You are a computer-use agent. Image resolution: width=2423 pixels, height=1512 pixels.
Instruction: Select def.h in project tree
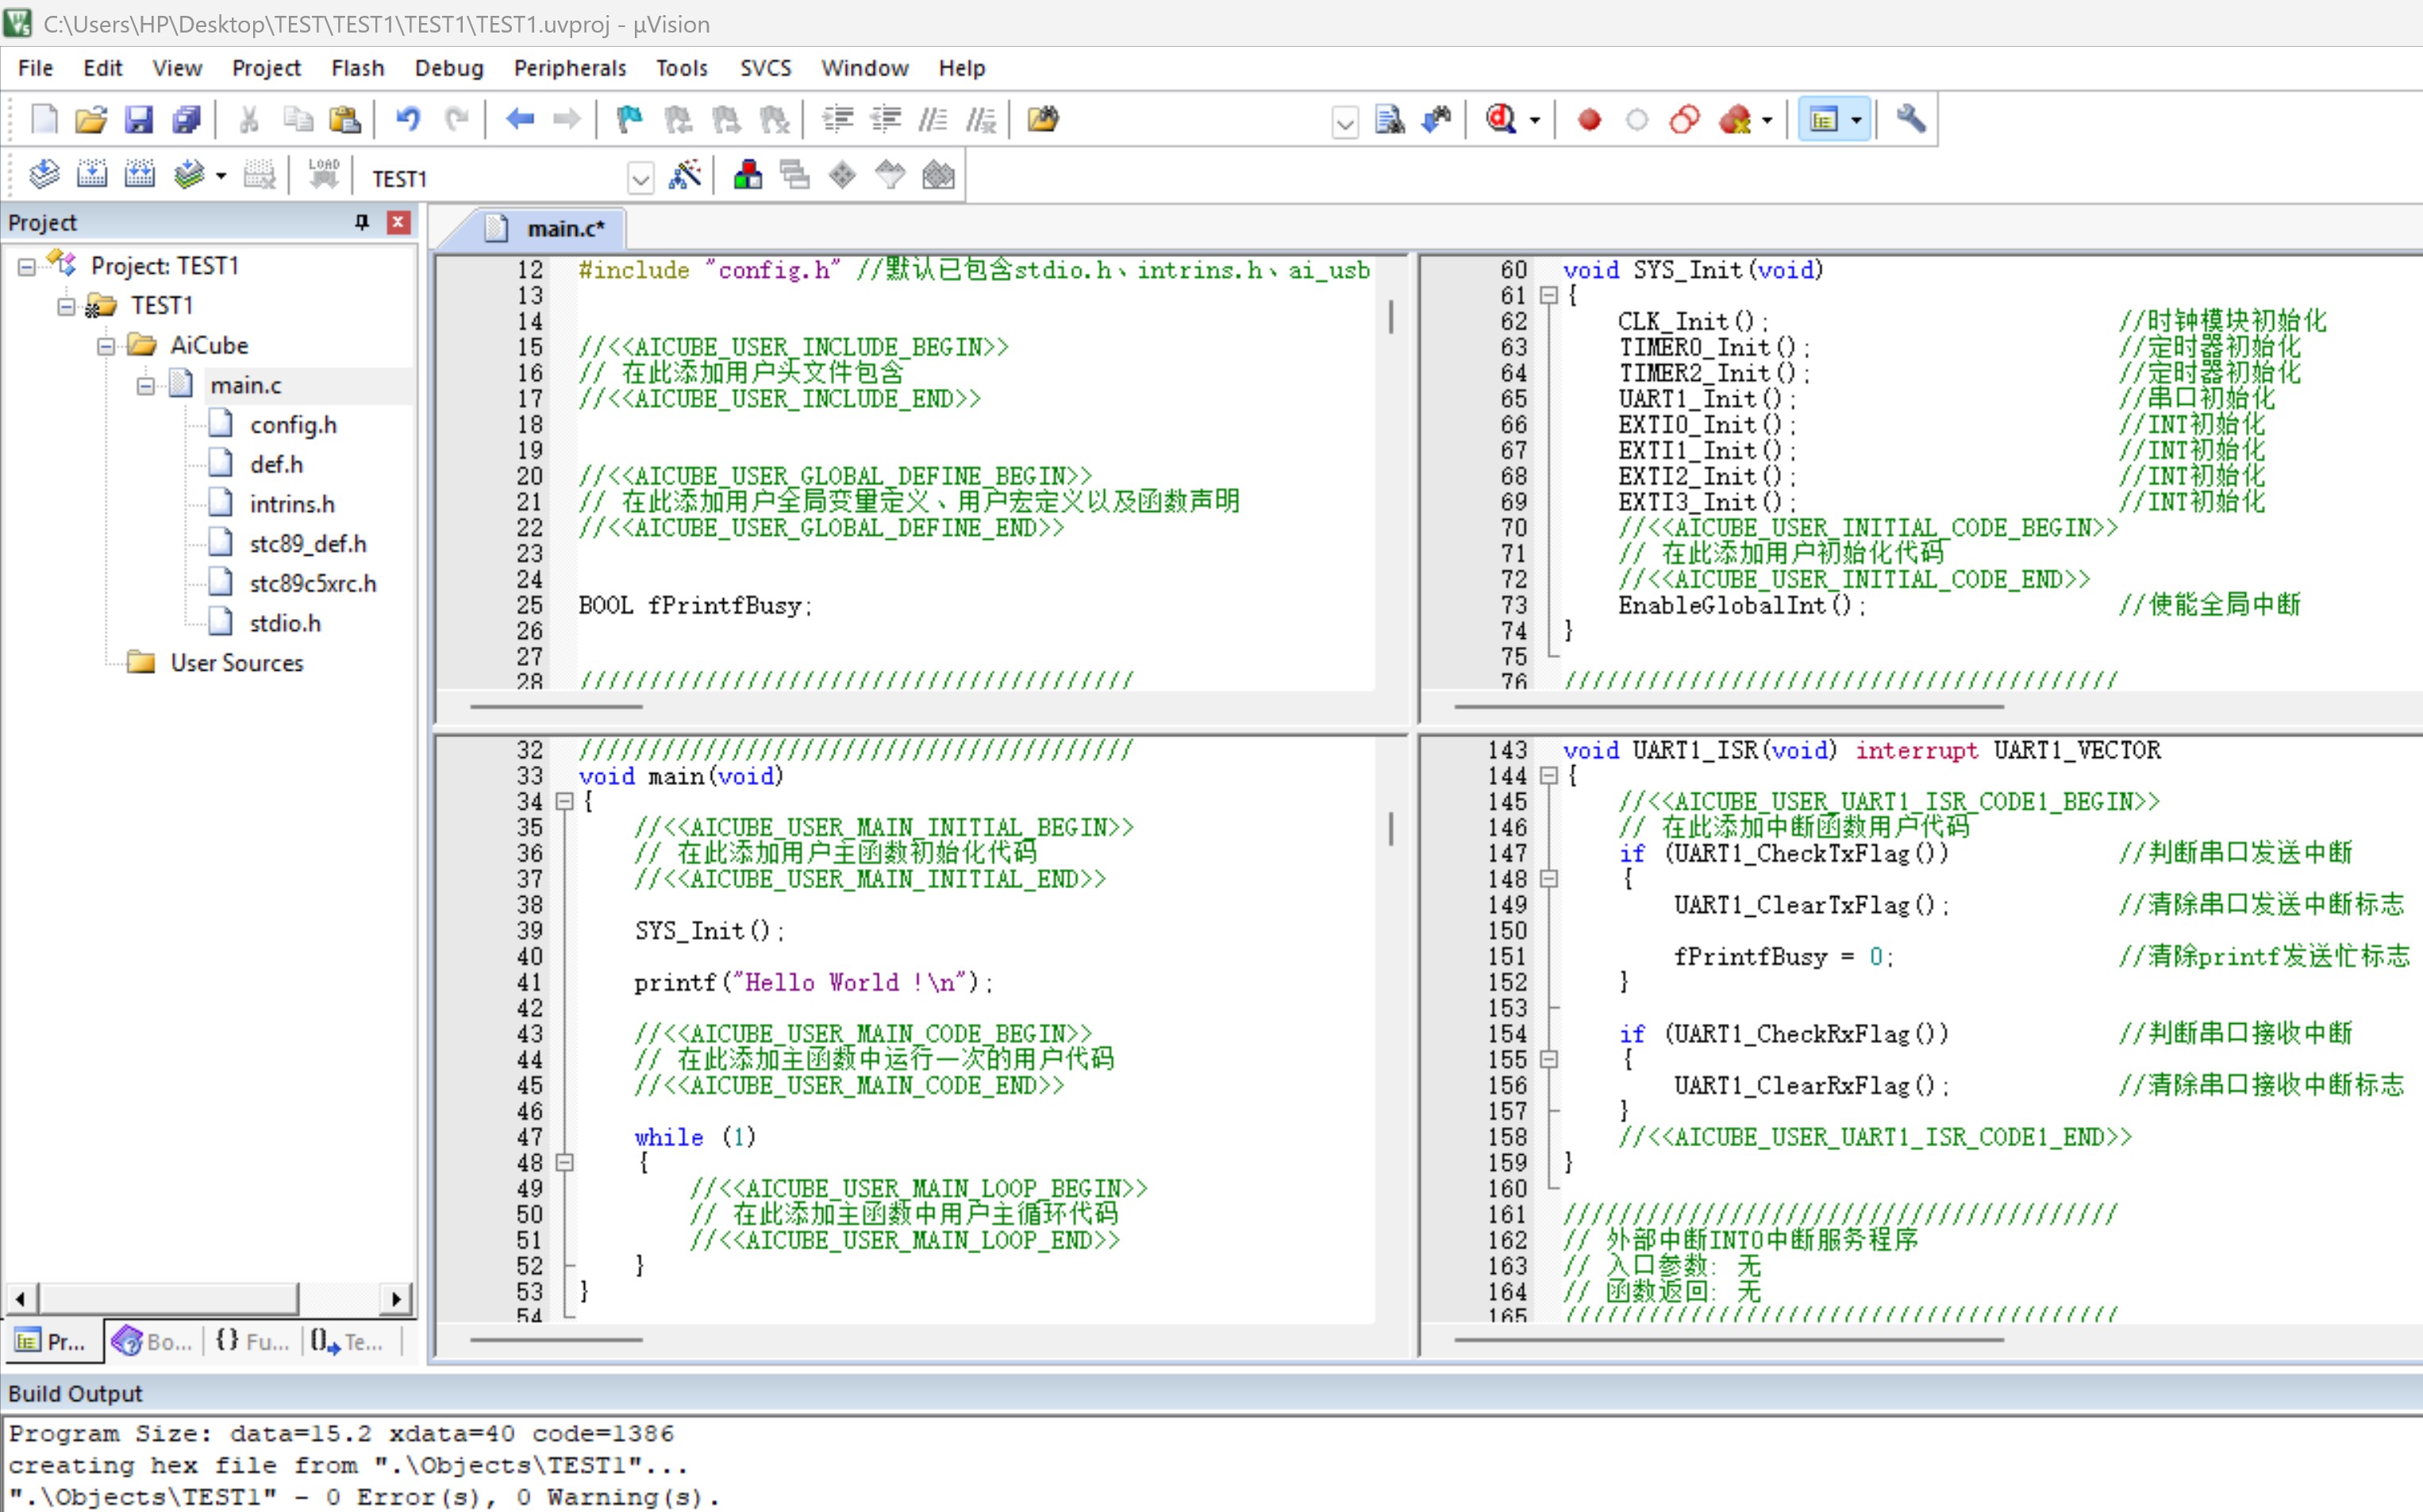click(276, 465)
